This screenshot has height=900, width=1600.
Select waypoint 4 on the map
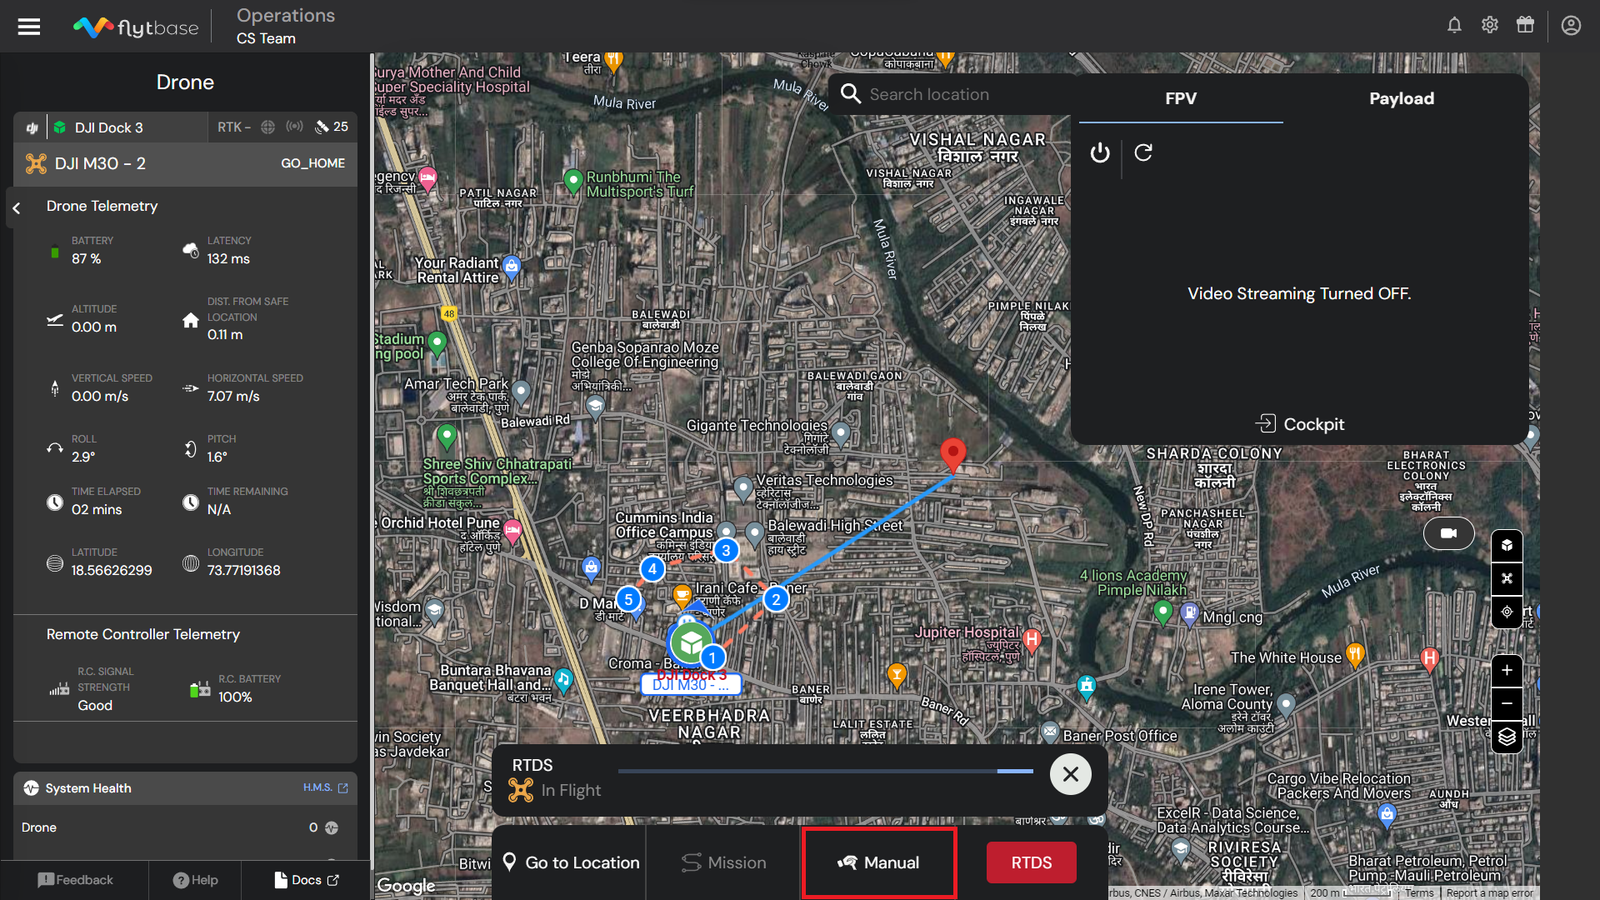(652, 569)
